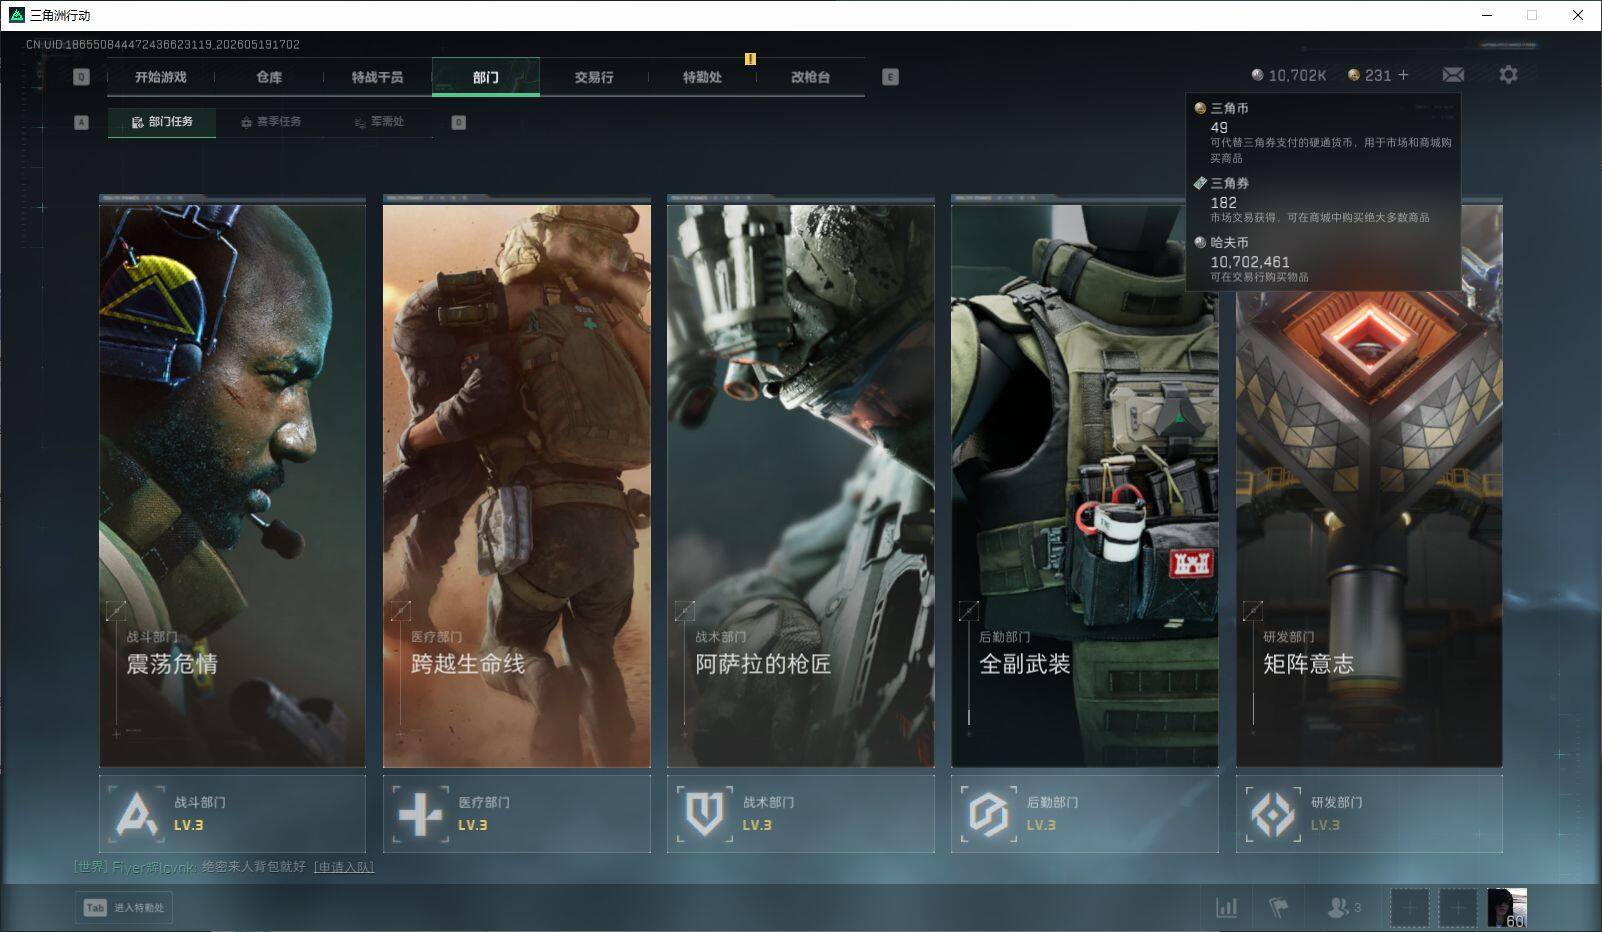Click the 申请入队 link in chat

344,867
